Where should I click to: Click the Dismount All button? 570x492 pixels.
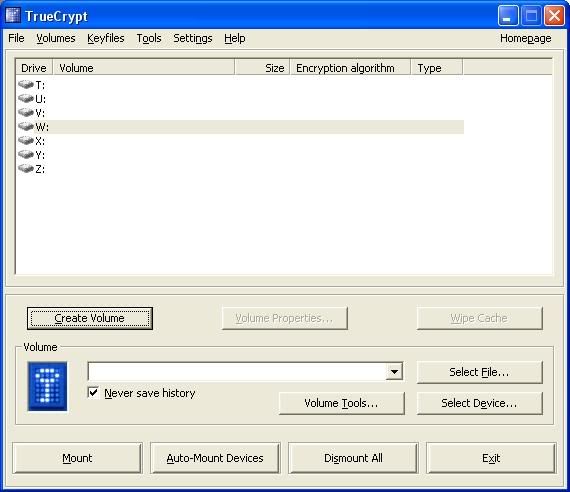[353, 458]
